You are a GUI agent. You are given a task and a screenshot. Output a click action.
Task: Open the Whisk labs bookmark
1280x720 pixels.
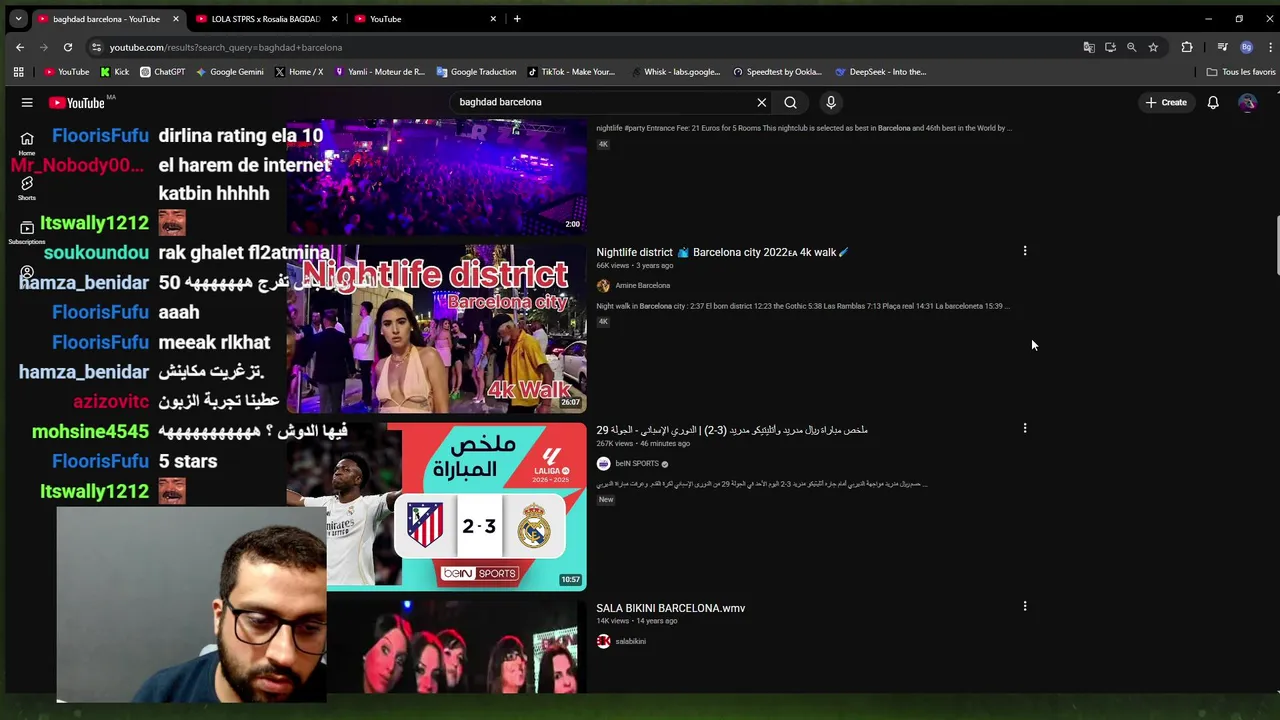(674, 72)
